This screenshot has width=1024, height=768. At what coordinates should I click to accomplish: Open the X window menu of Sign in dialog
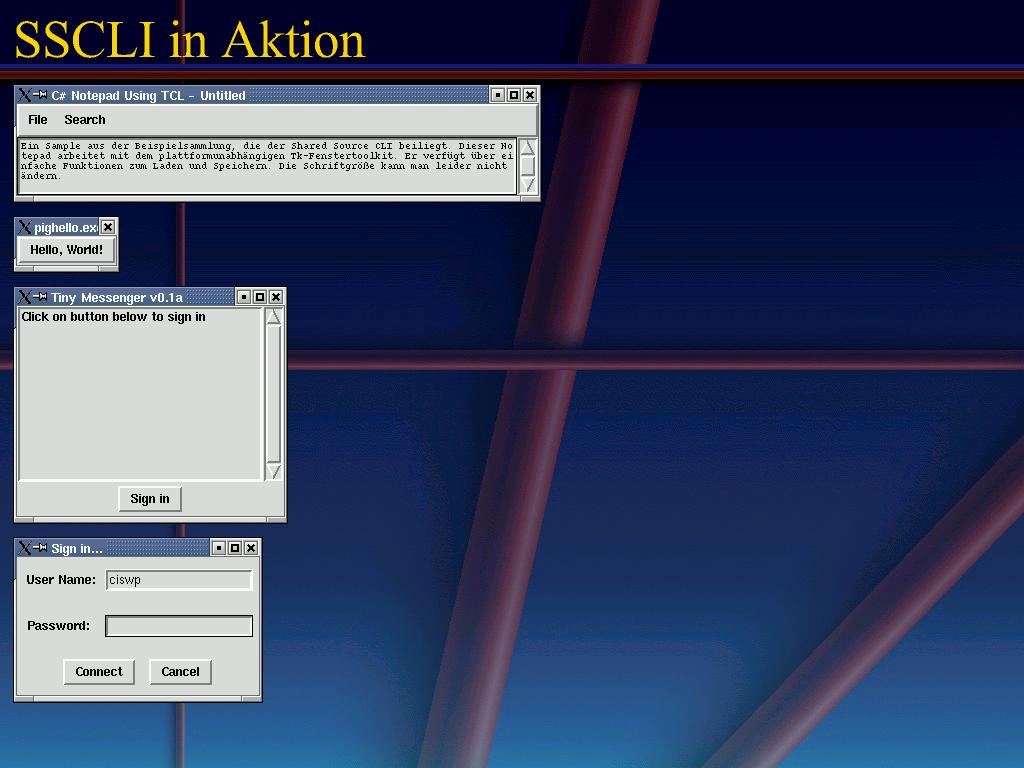click(x=24, y=548)
